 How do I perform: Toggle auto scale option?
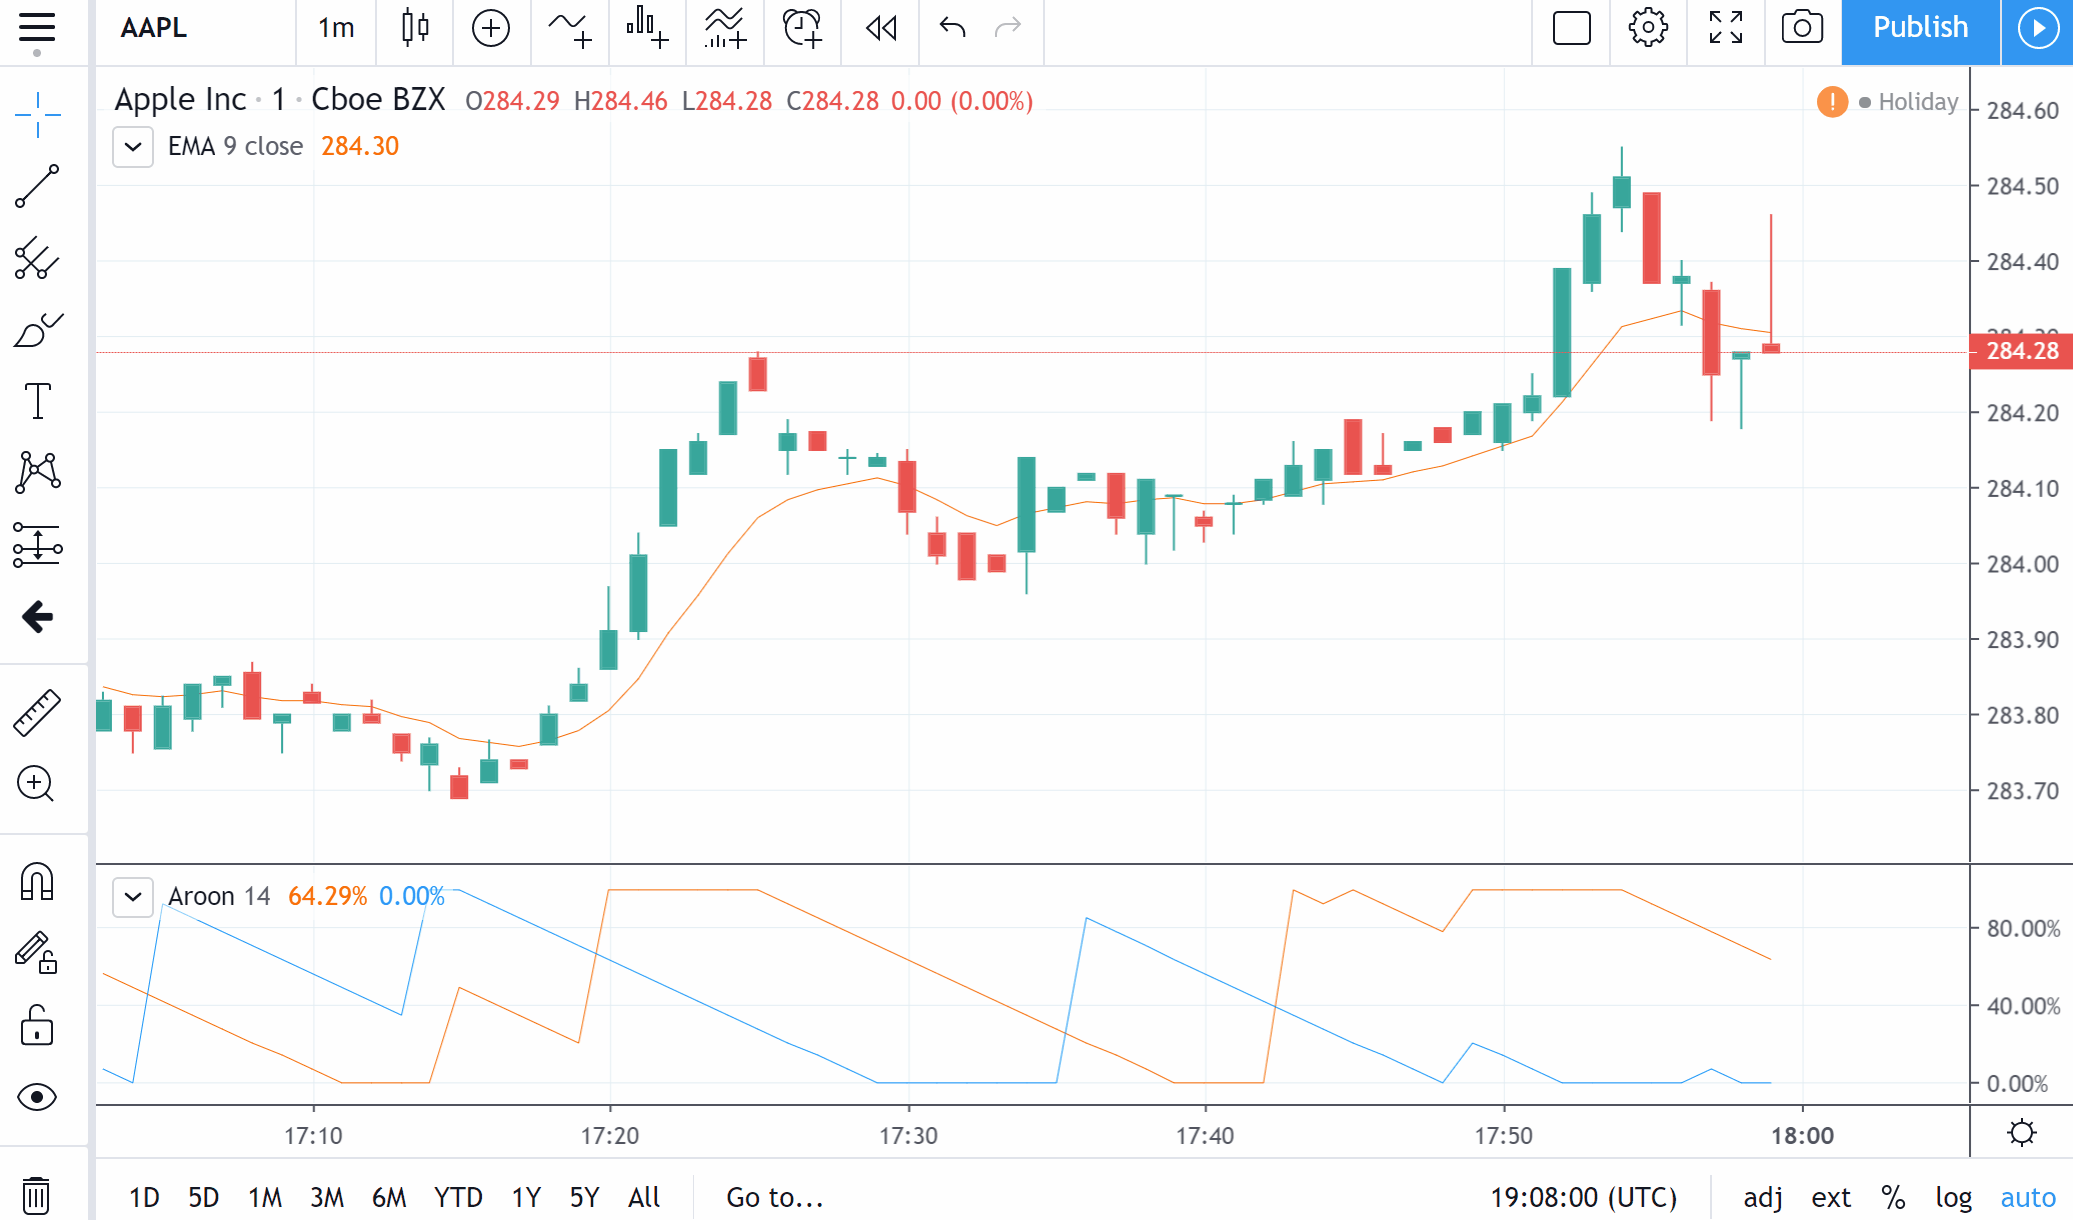(x=2028, y=1197)
